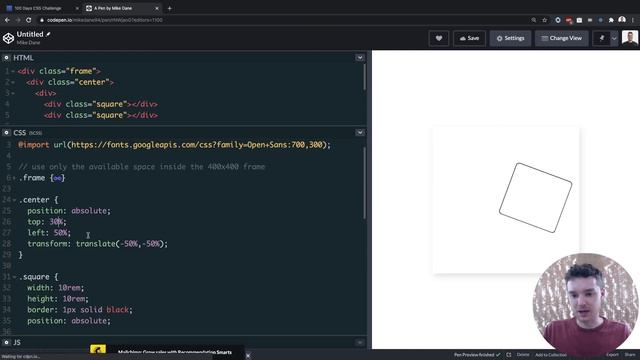Click the 'height: 10rem' line

tap(58, 299)
